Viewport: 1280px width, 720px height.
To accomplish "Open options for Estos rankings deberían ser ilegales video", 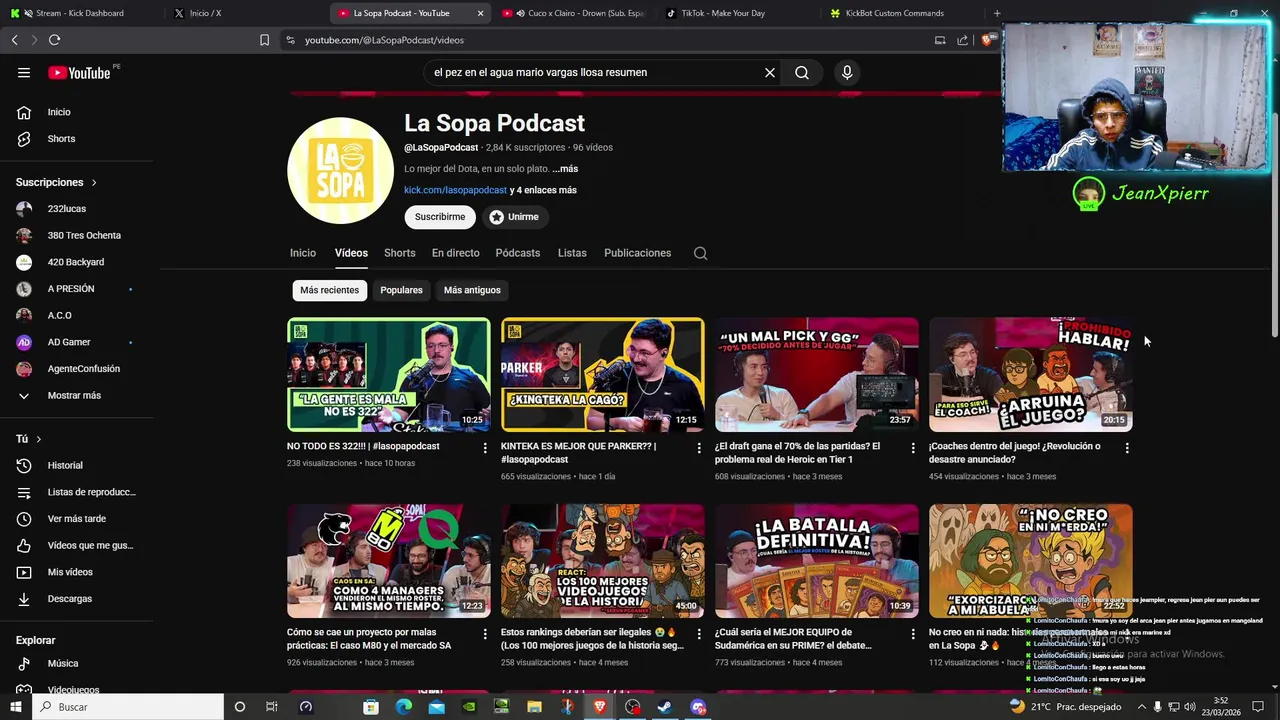I will [699, 634].
